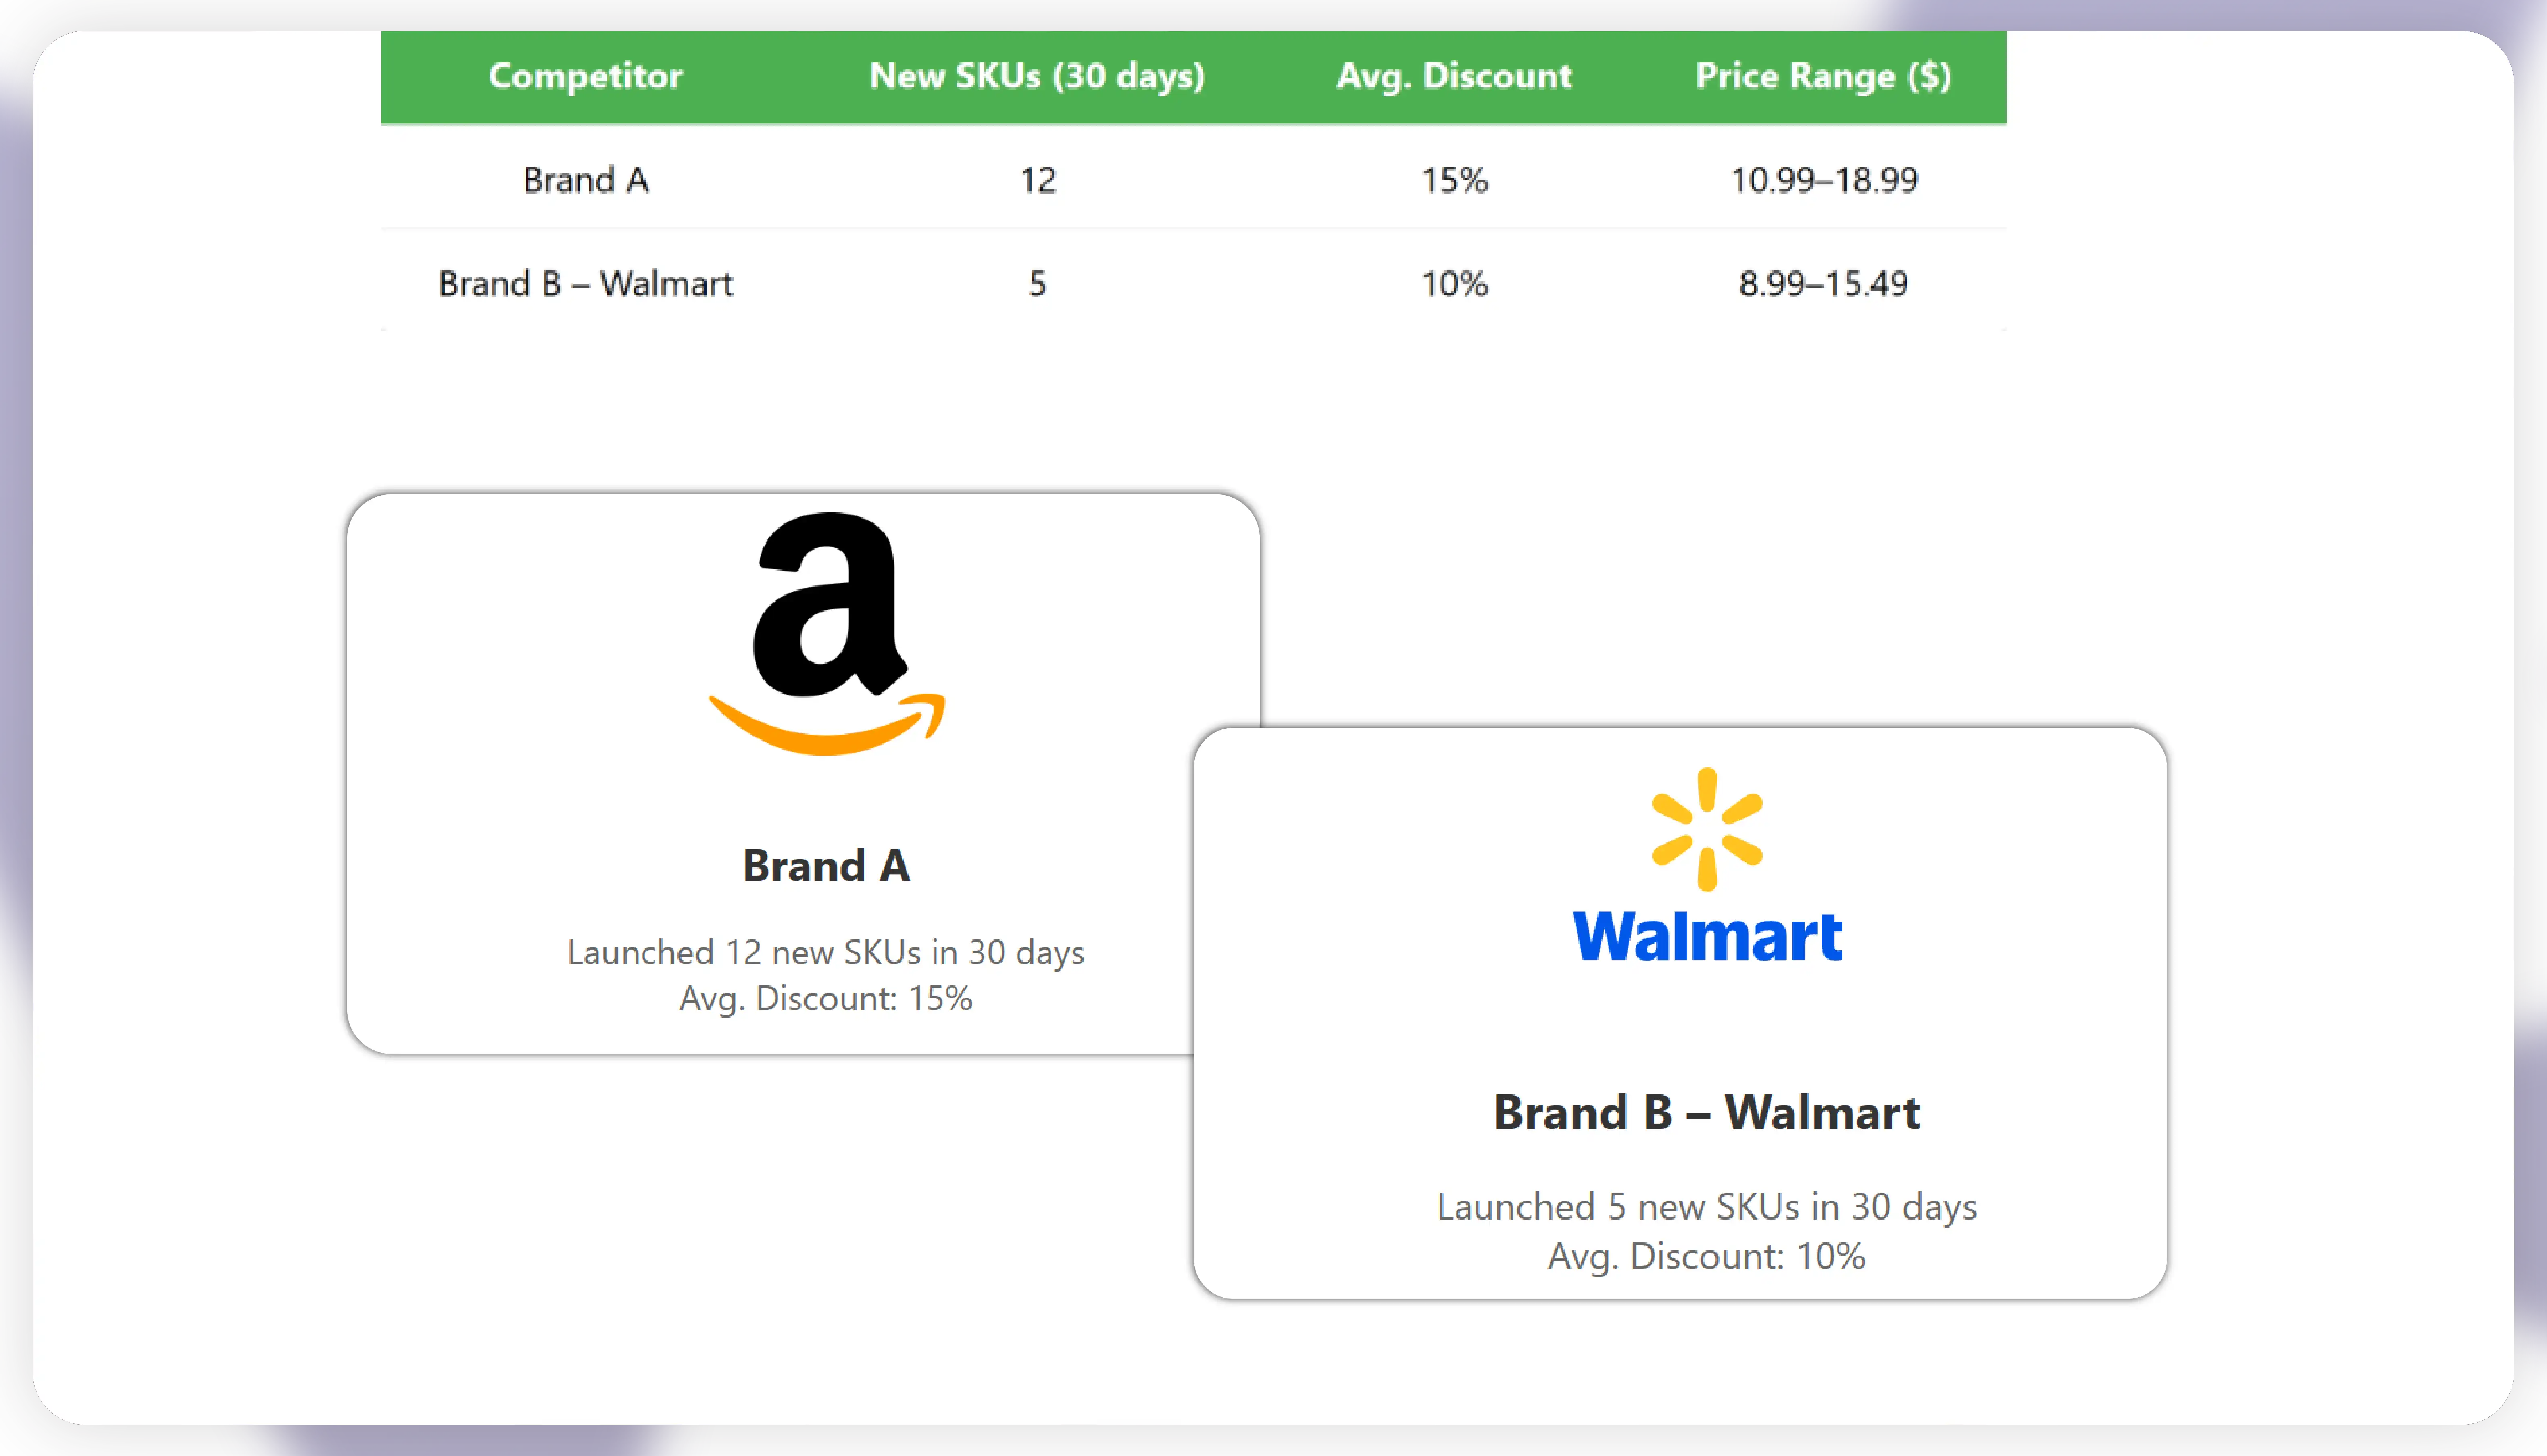Select the Brand A table cell

[x=586, y=180]
